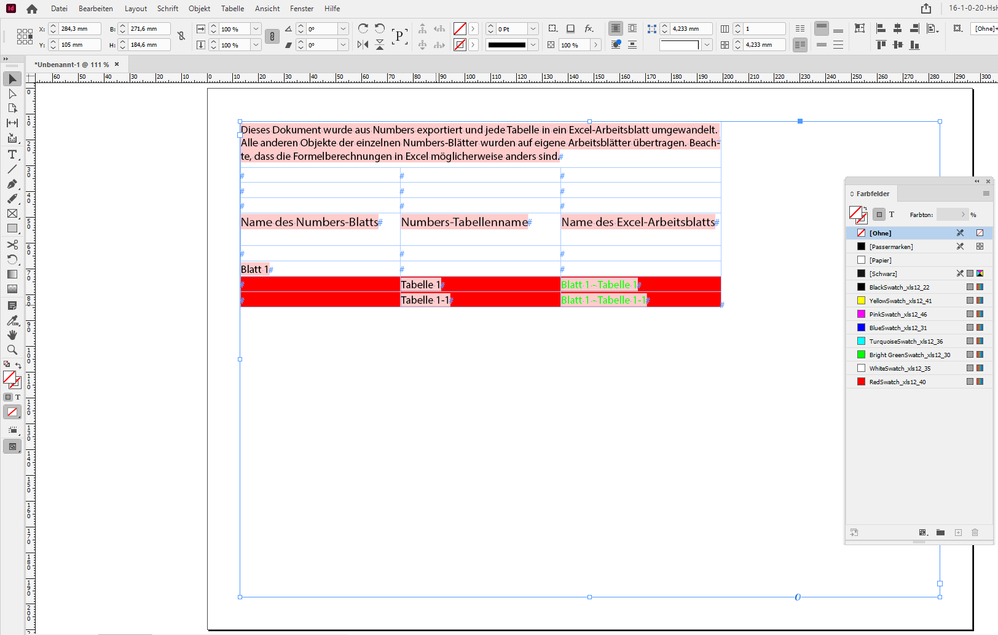The image size is (998, 635).
Task: Pick the Pen tool
Action: (x=12, y=184)
